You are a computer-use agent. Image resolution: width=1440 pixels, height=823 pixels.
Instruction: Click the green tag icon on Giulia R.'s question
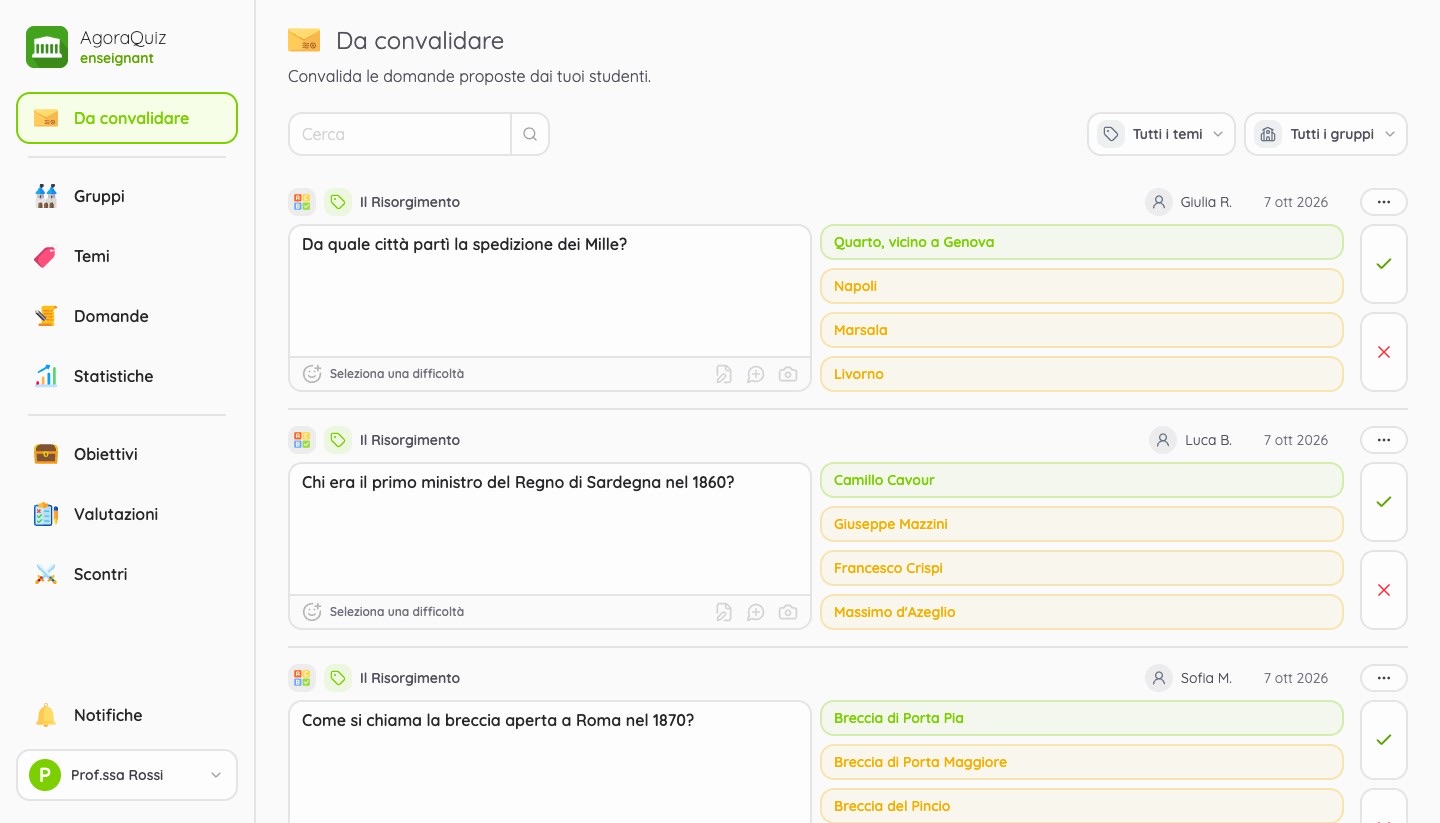point(338,202)
